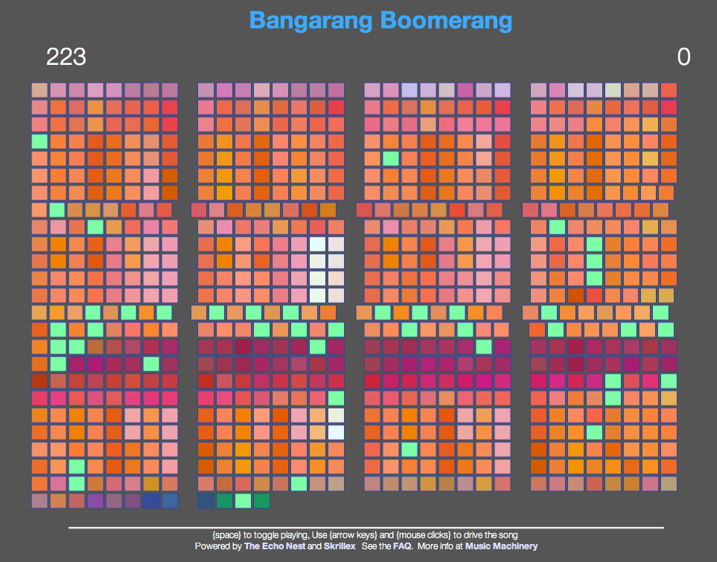The image size is (717, 562).
Task: Select the light blue tile in the bottom white column of second block
Action: [337, 432]
